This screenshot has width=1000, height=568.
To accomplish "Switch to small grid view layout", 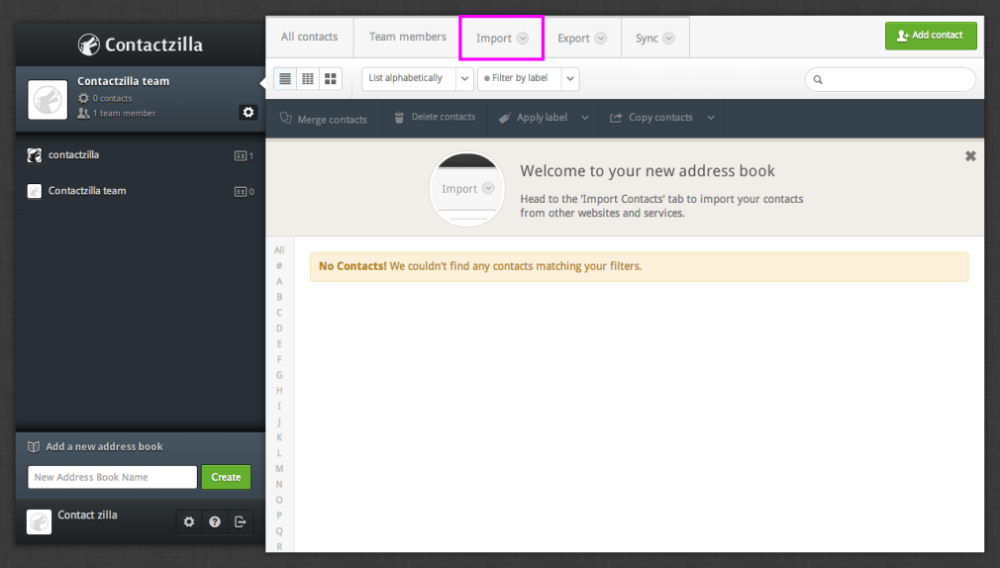I will [307, 78].
